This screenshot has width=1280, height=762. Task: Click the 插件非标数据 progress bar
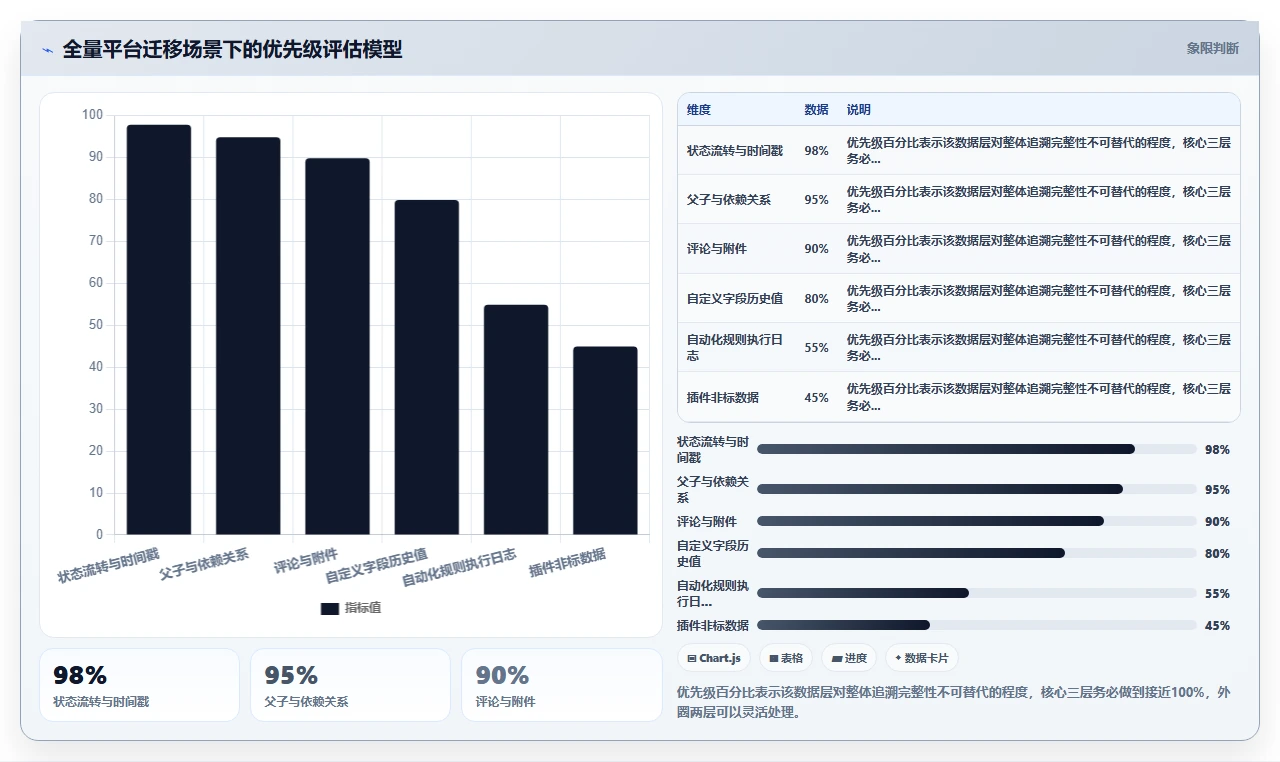(977, 625)
